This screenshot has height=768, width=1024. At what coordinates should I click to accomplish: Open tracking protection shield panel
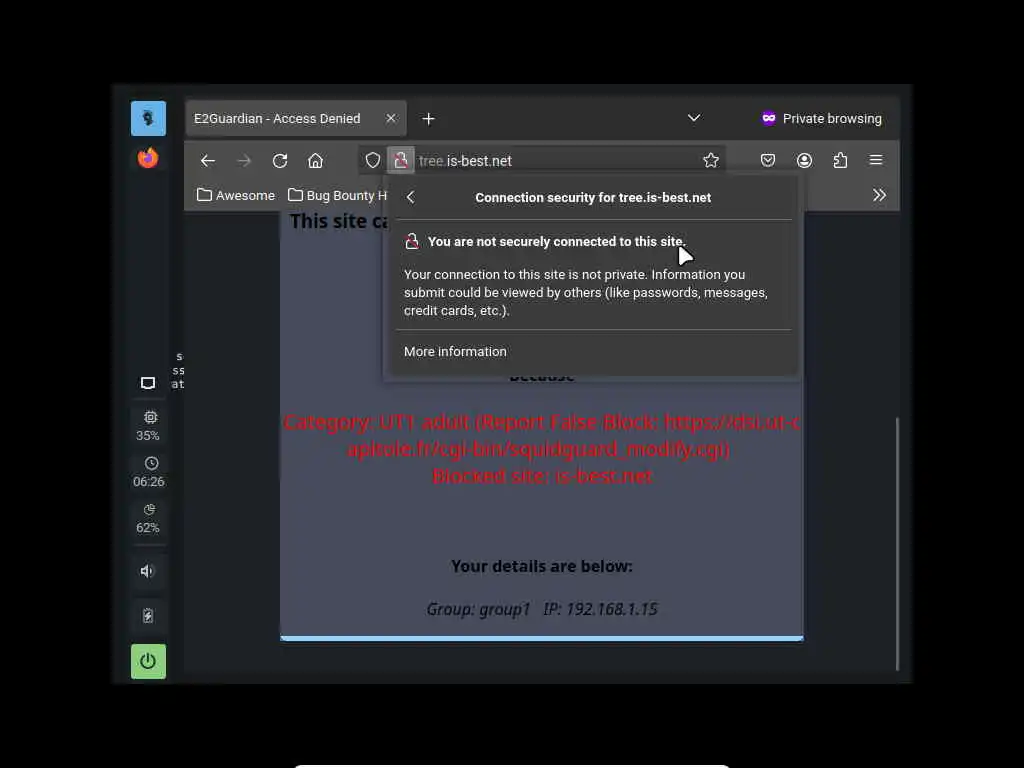click(x=372, y=161)
